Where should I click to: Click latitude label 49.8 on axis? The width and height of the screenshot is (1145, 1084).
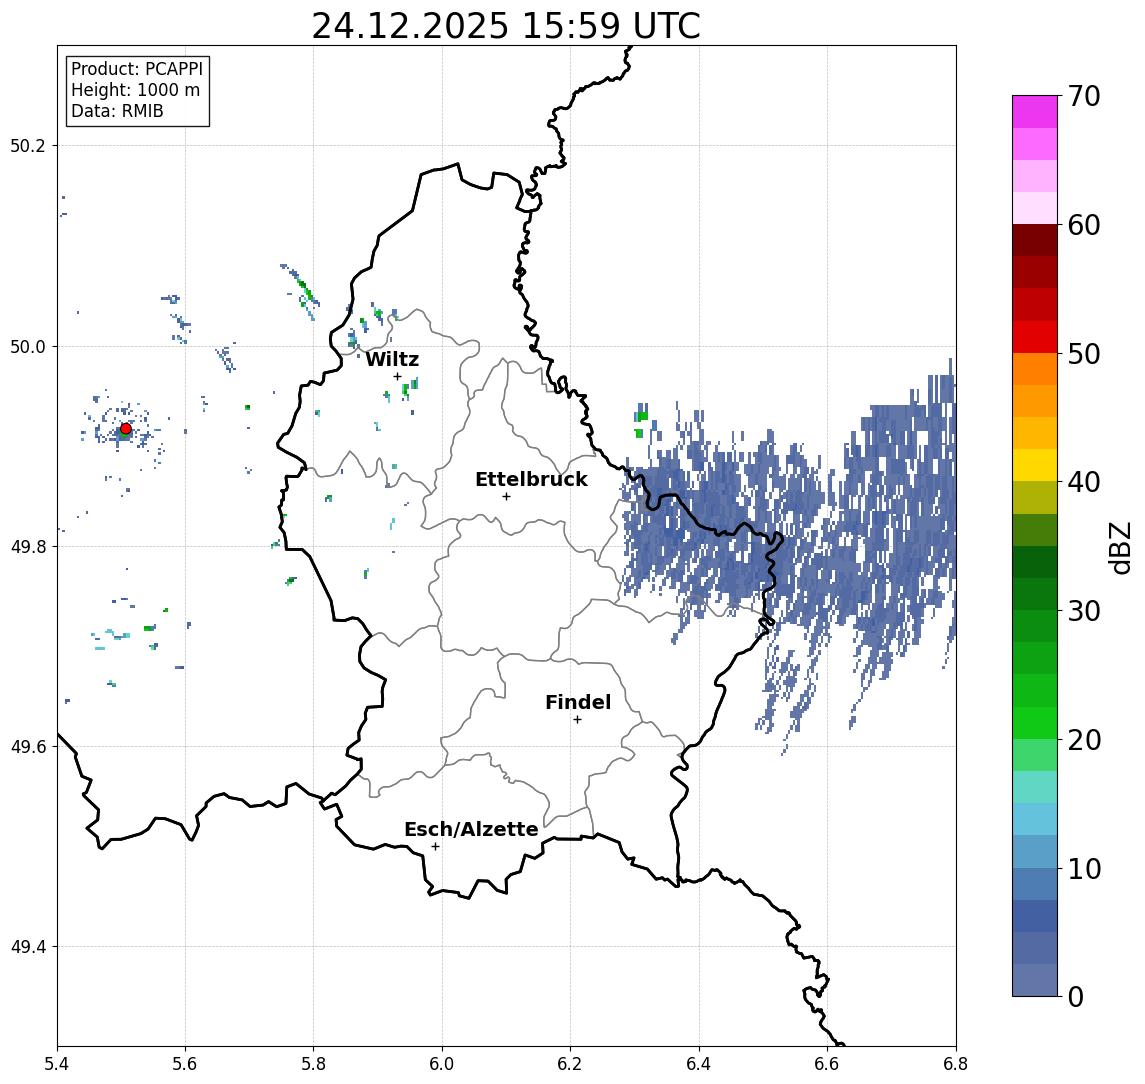point(27,546)
